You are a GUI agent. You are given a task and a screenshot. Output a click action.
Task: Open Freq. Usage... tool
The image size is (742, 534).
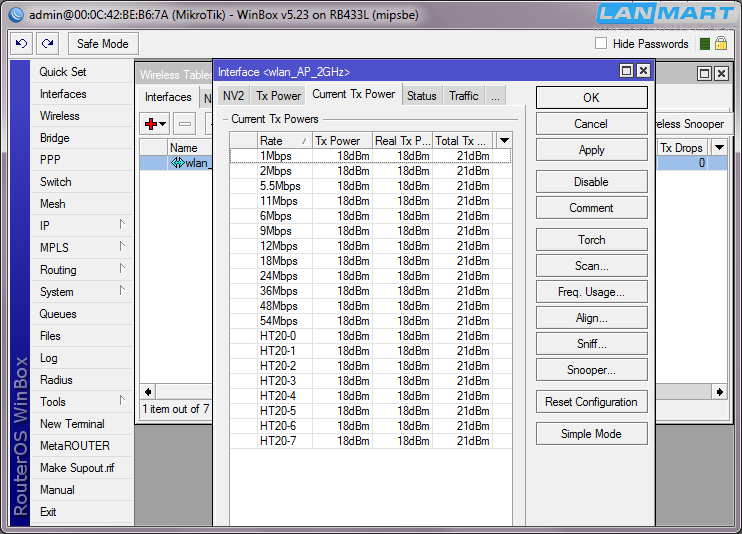[591, 292]
